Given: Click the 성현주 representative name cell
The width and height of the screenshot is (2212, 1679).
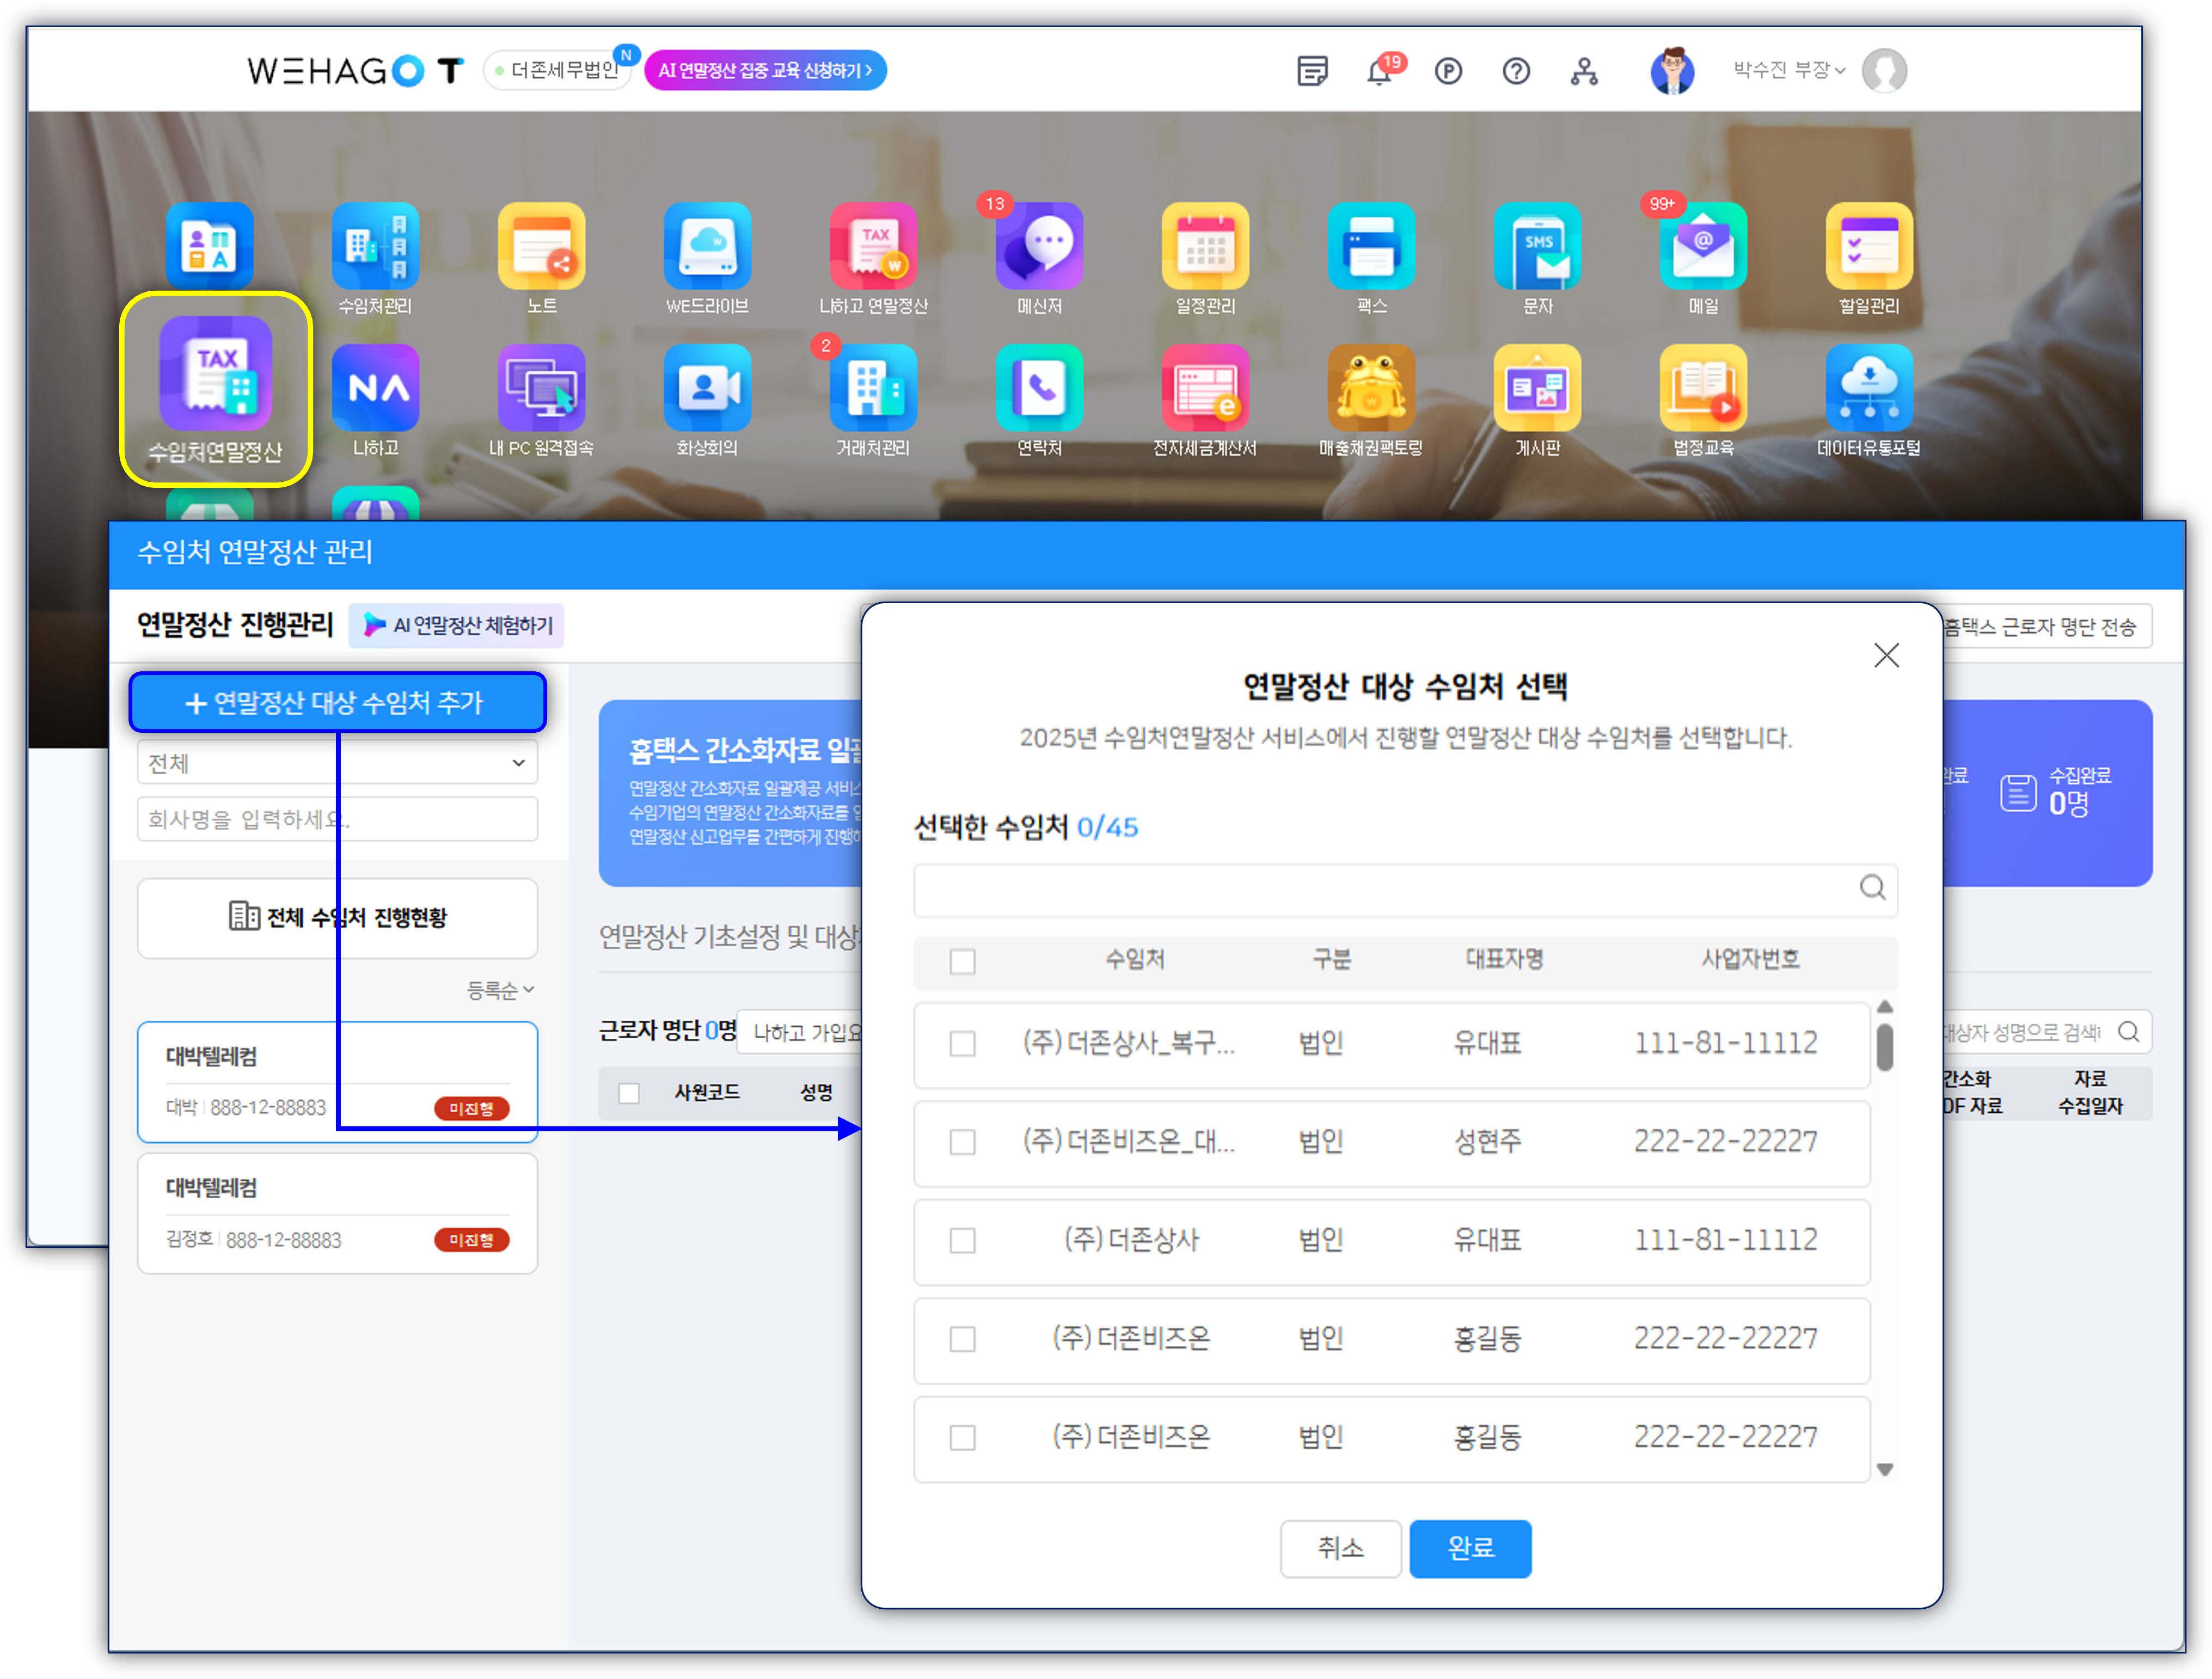Looking at the screenshot, I should coord(1488,1141).
